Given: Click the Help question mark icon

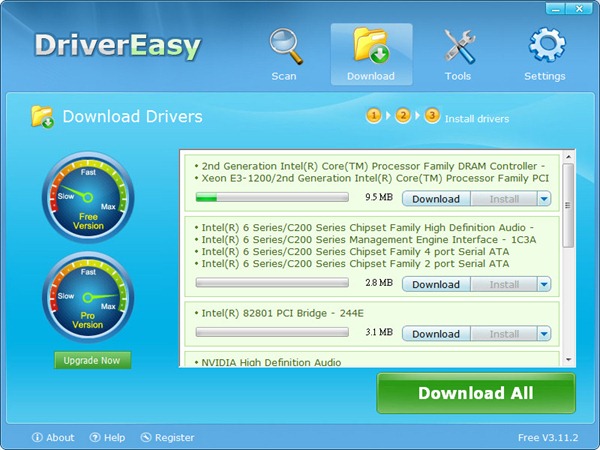Looking at the screenshot, I should pyautogui.click(x=95, y=437).
